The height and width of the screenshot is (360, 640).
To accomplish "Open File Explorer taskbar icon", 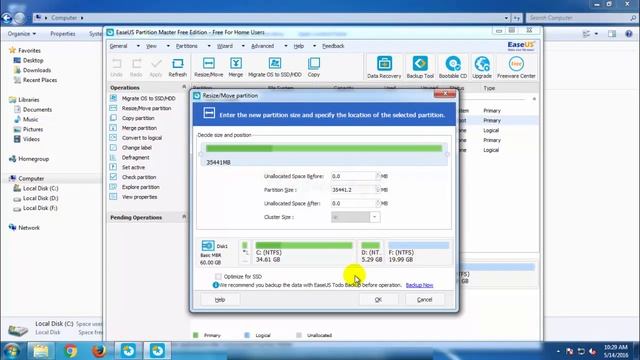I will tap(41, 351).
